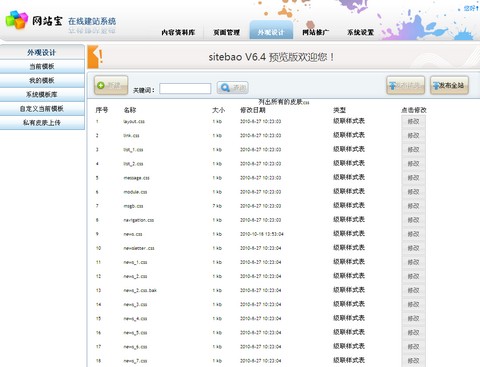Click the file name message.css
The width and height of the screenshot is (480, 367).
pos(136,178)
